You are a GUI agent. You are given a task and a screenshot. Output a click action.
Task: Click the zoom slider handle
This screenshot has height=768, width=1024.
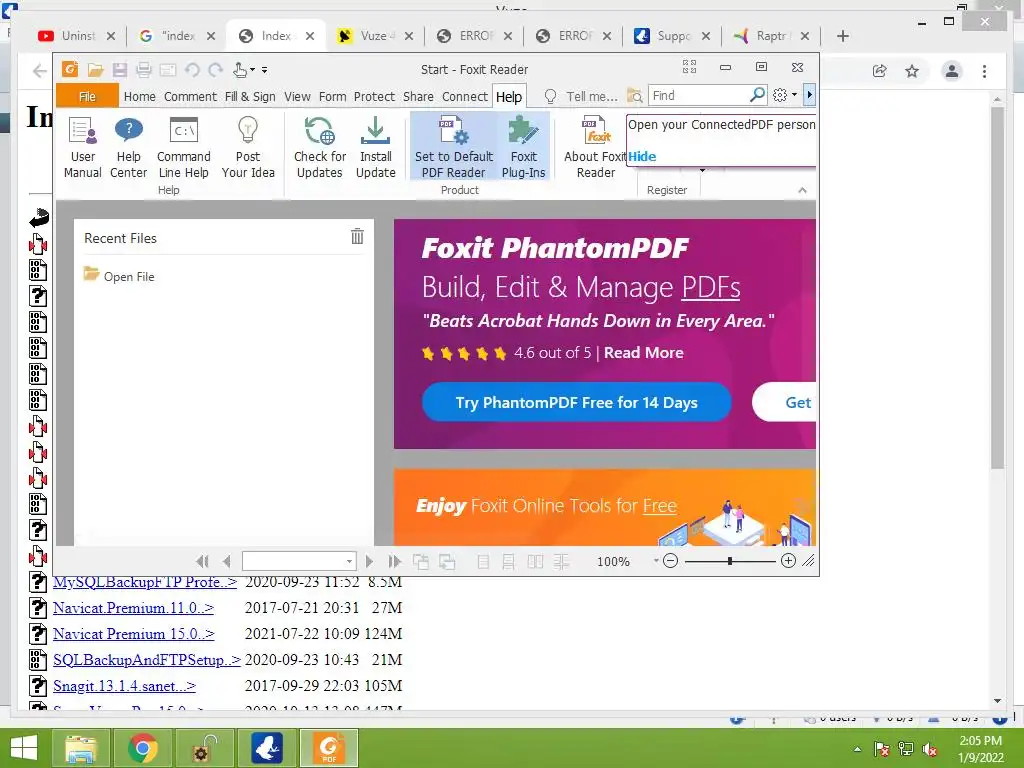(x=729, y=561)
